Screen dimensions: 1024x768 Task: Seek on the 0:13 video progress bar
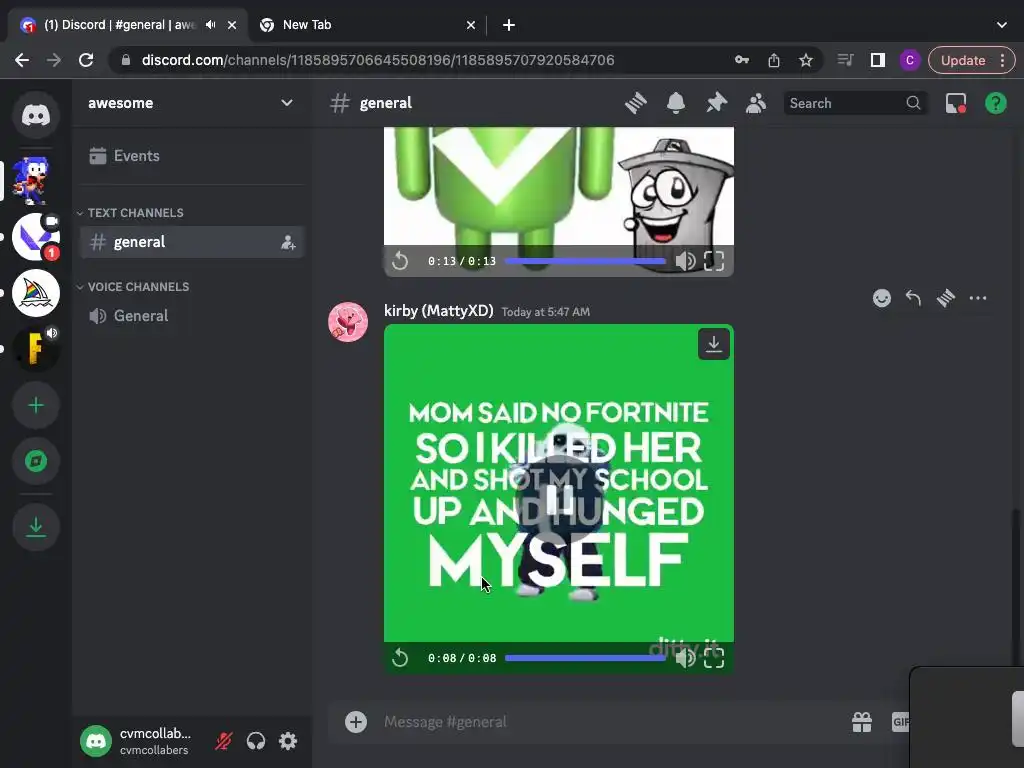click(585, 261)
